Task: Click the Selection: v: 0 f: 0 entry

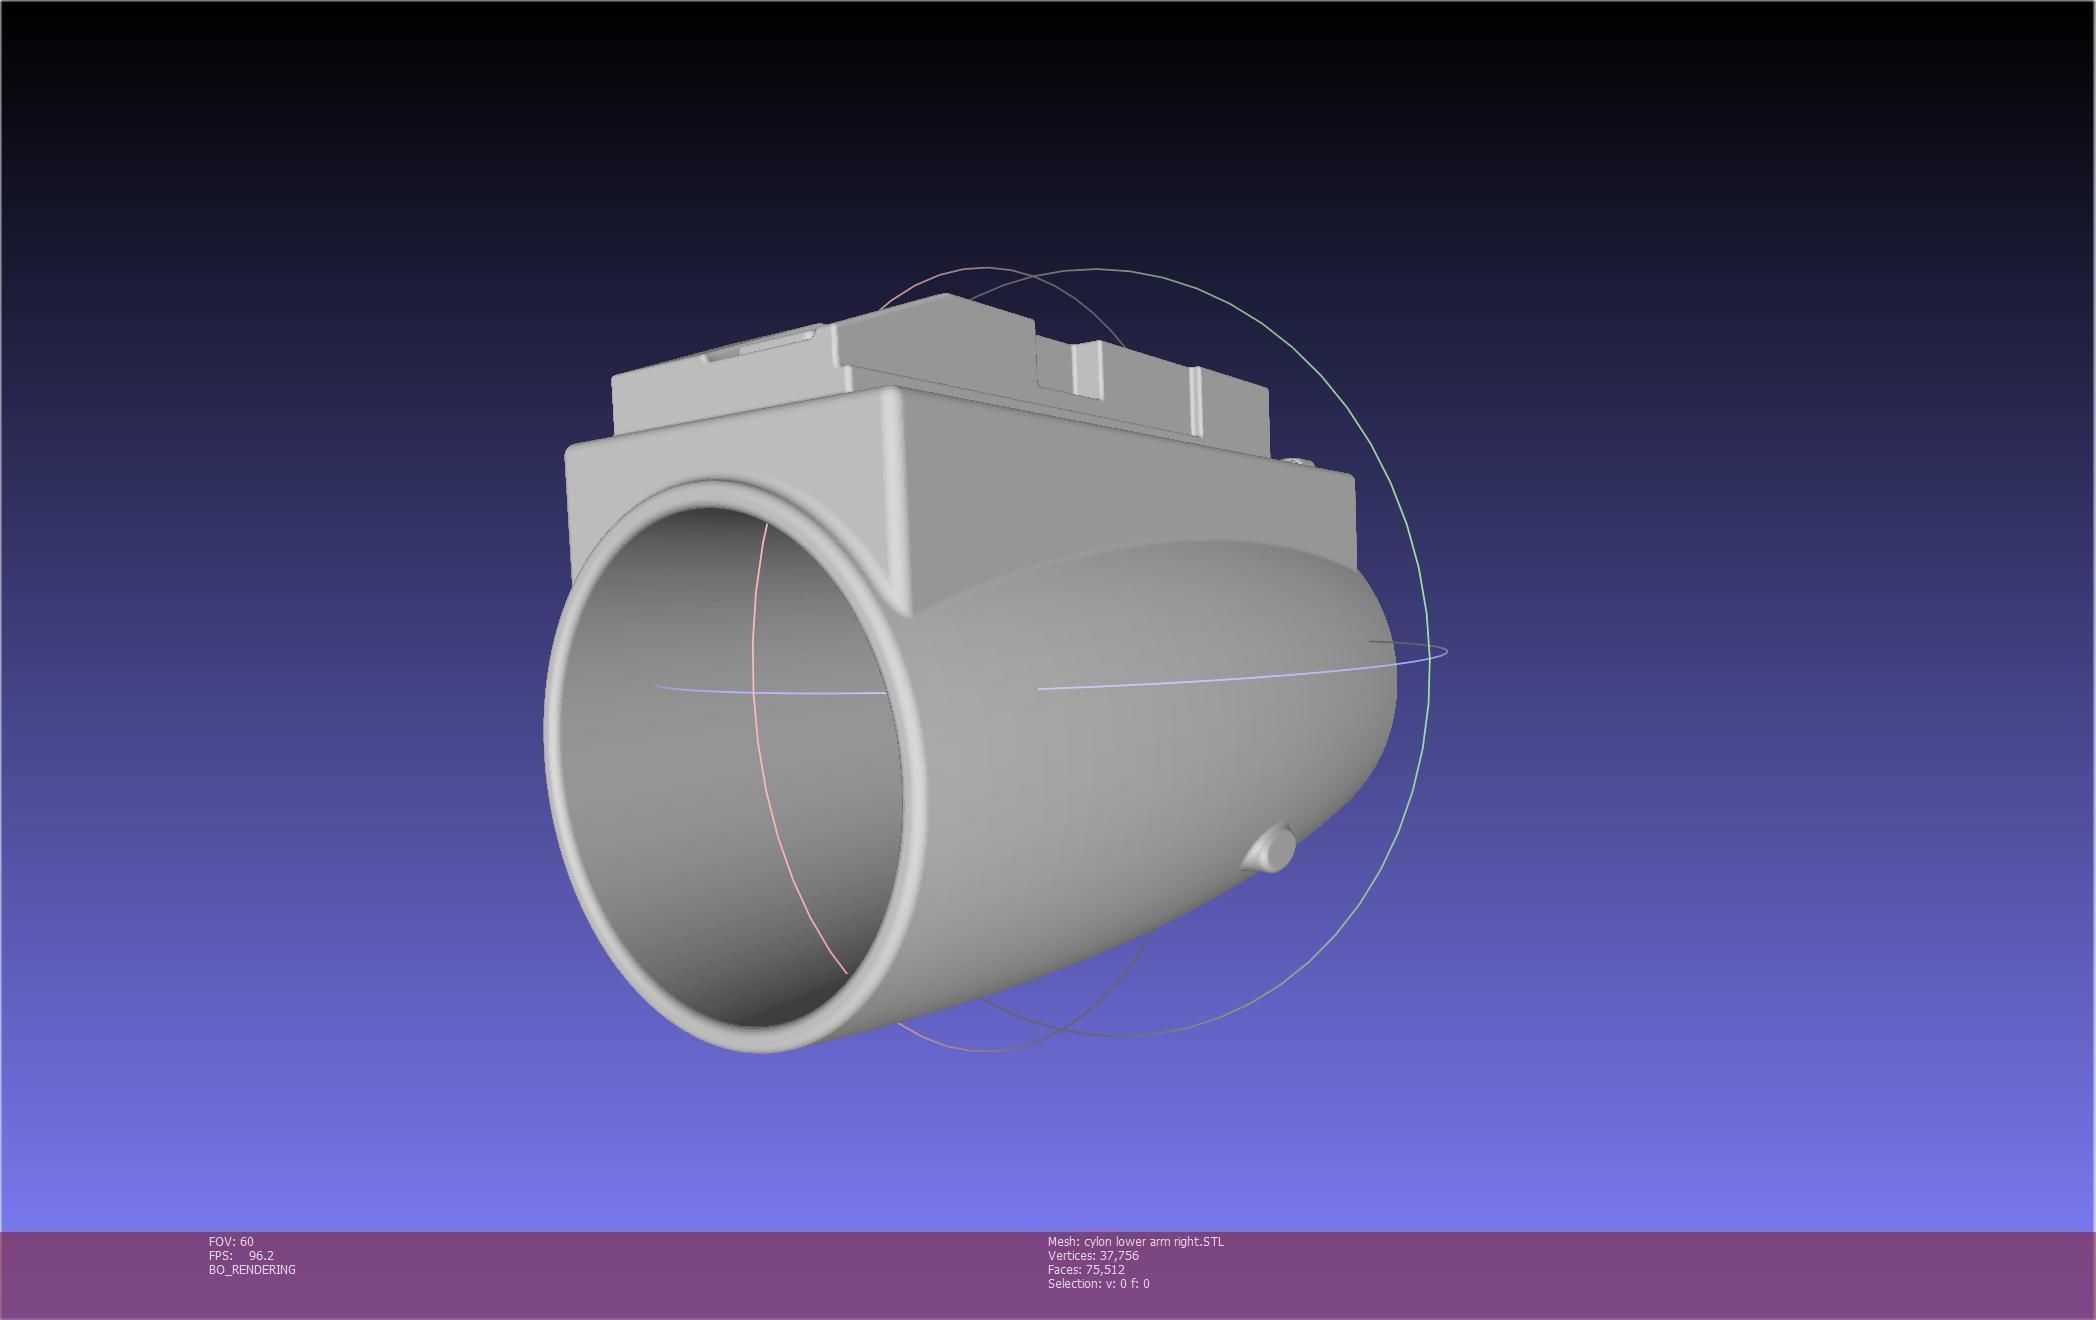Action: coord(1098,1284)
